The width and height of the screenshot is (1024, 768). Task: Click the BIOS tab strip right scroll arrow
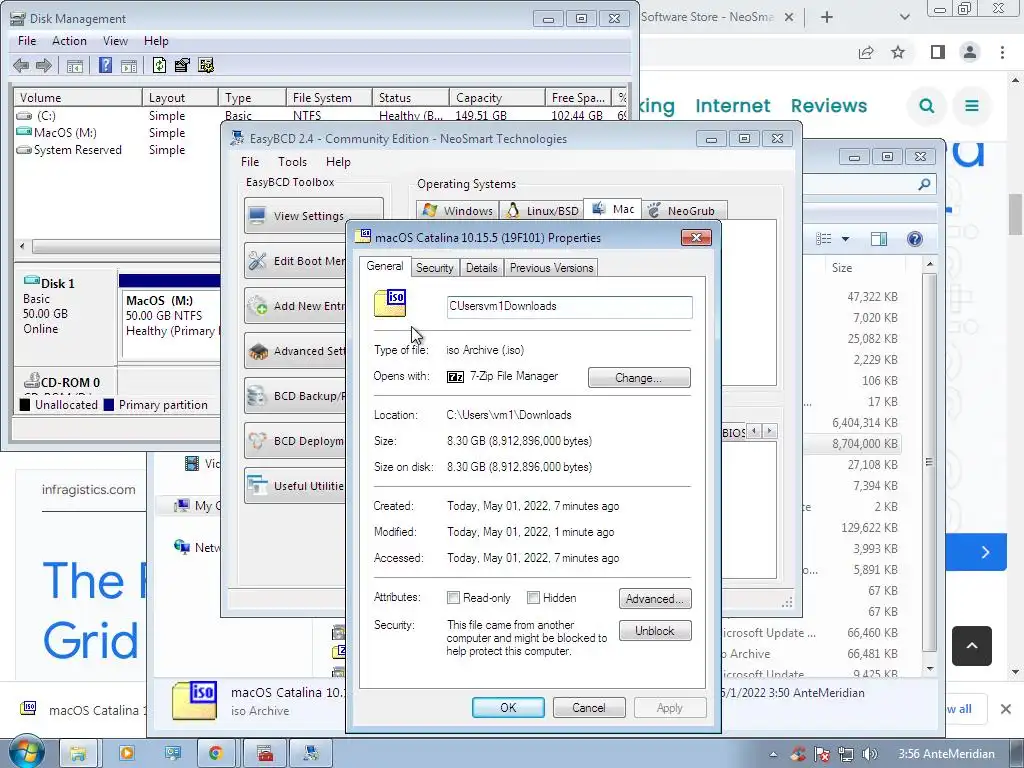coord(770,431)
